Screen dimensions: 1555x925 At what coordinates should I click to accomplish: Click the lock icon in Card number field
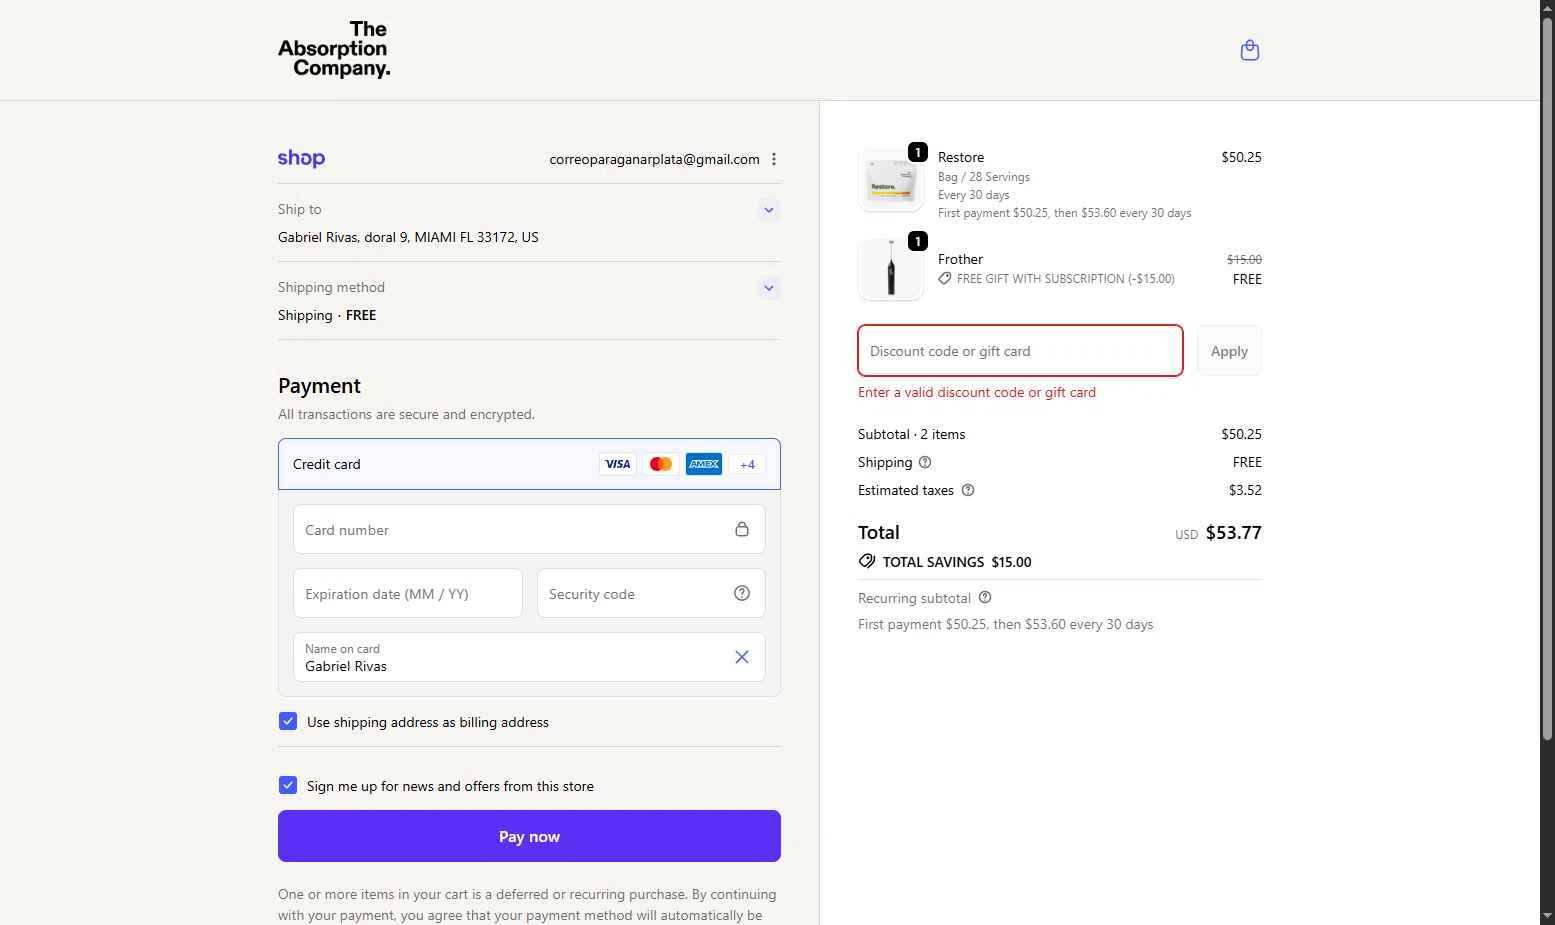[742, 529]
